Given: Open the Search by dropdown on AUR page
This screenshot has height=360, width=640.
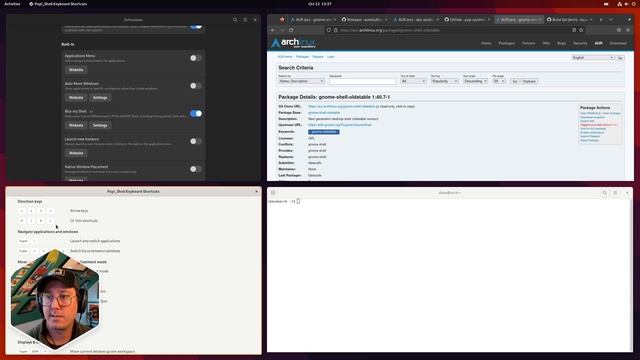Looking at the screenshot, I should (x=301, y=81).
